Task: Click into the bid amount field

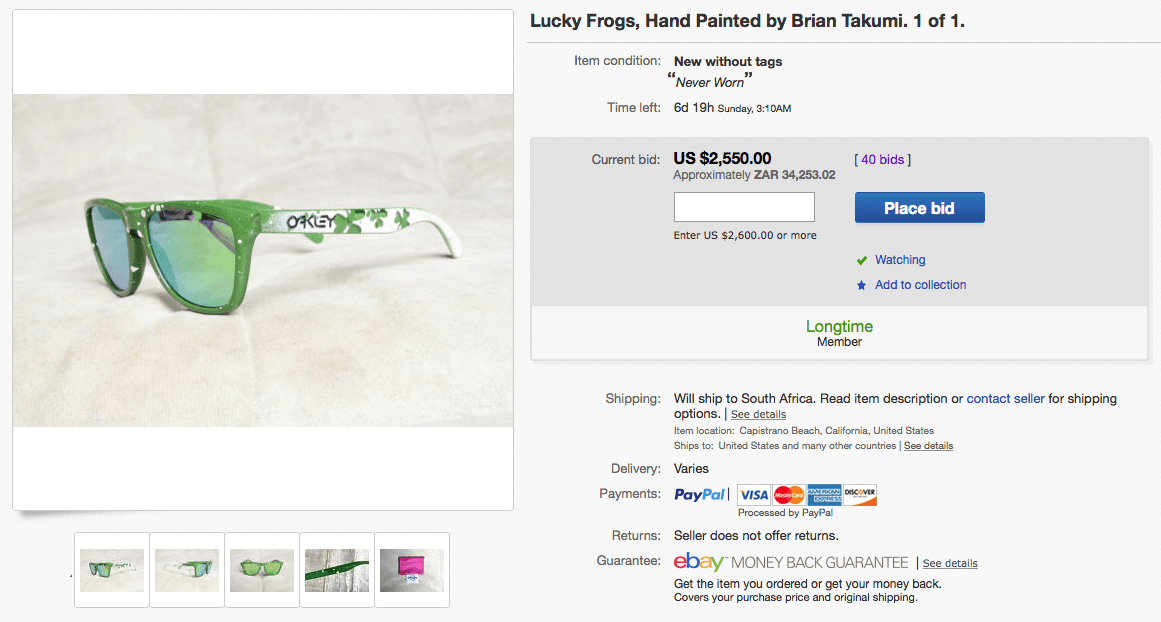Action: (744, 207)
